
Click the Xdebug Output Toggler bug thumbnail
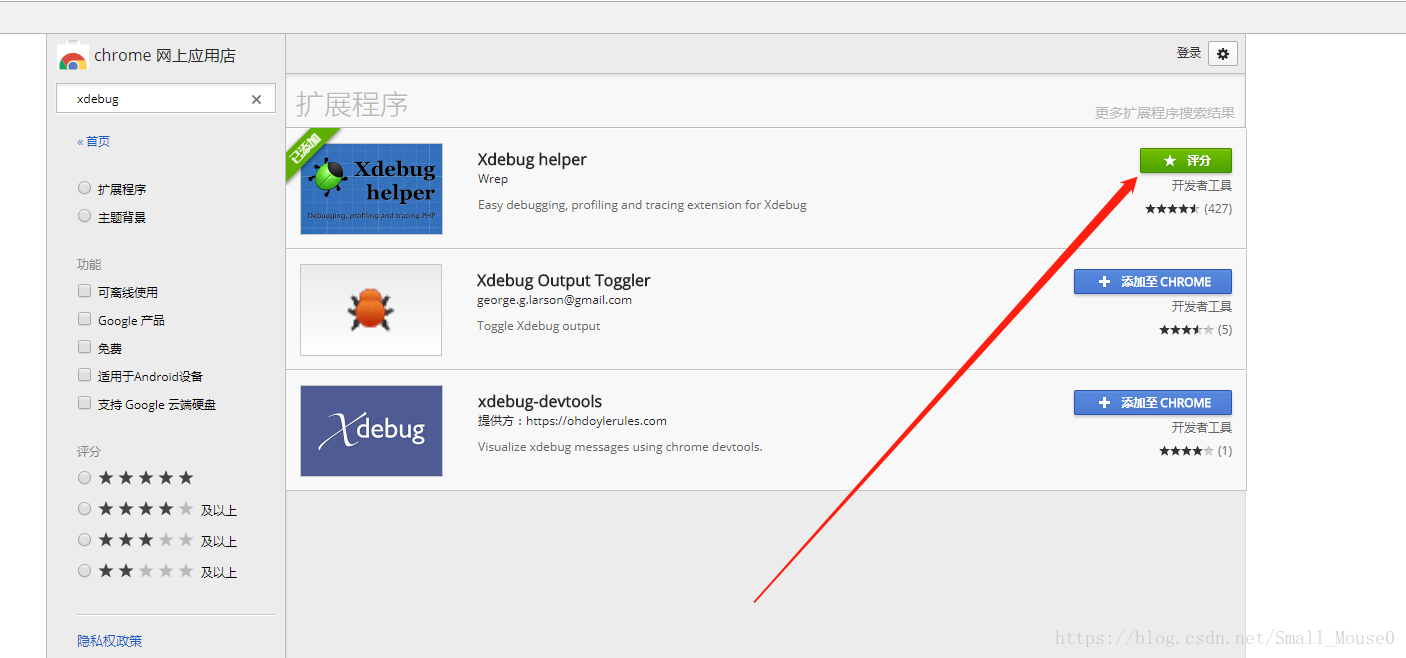pos(371,310)
